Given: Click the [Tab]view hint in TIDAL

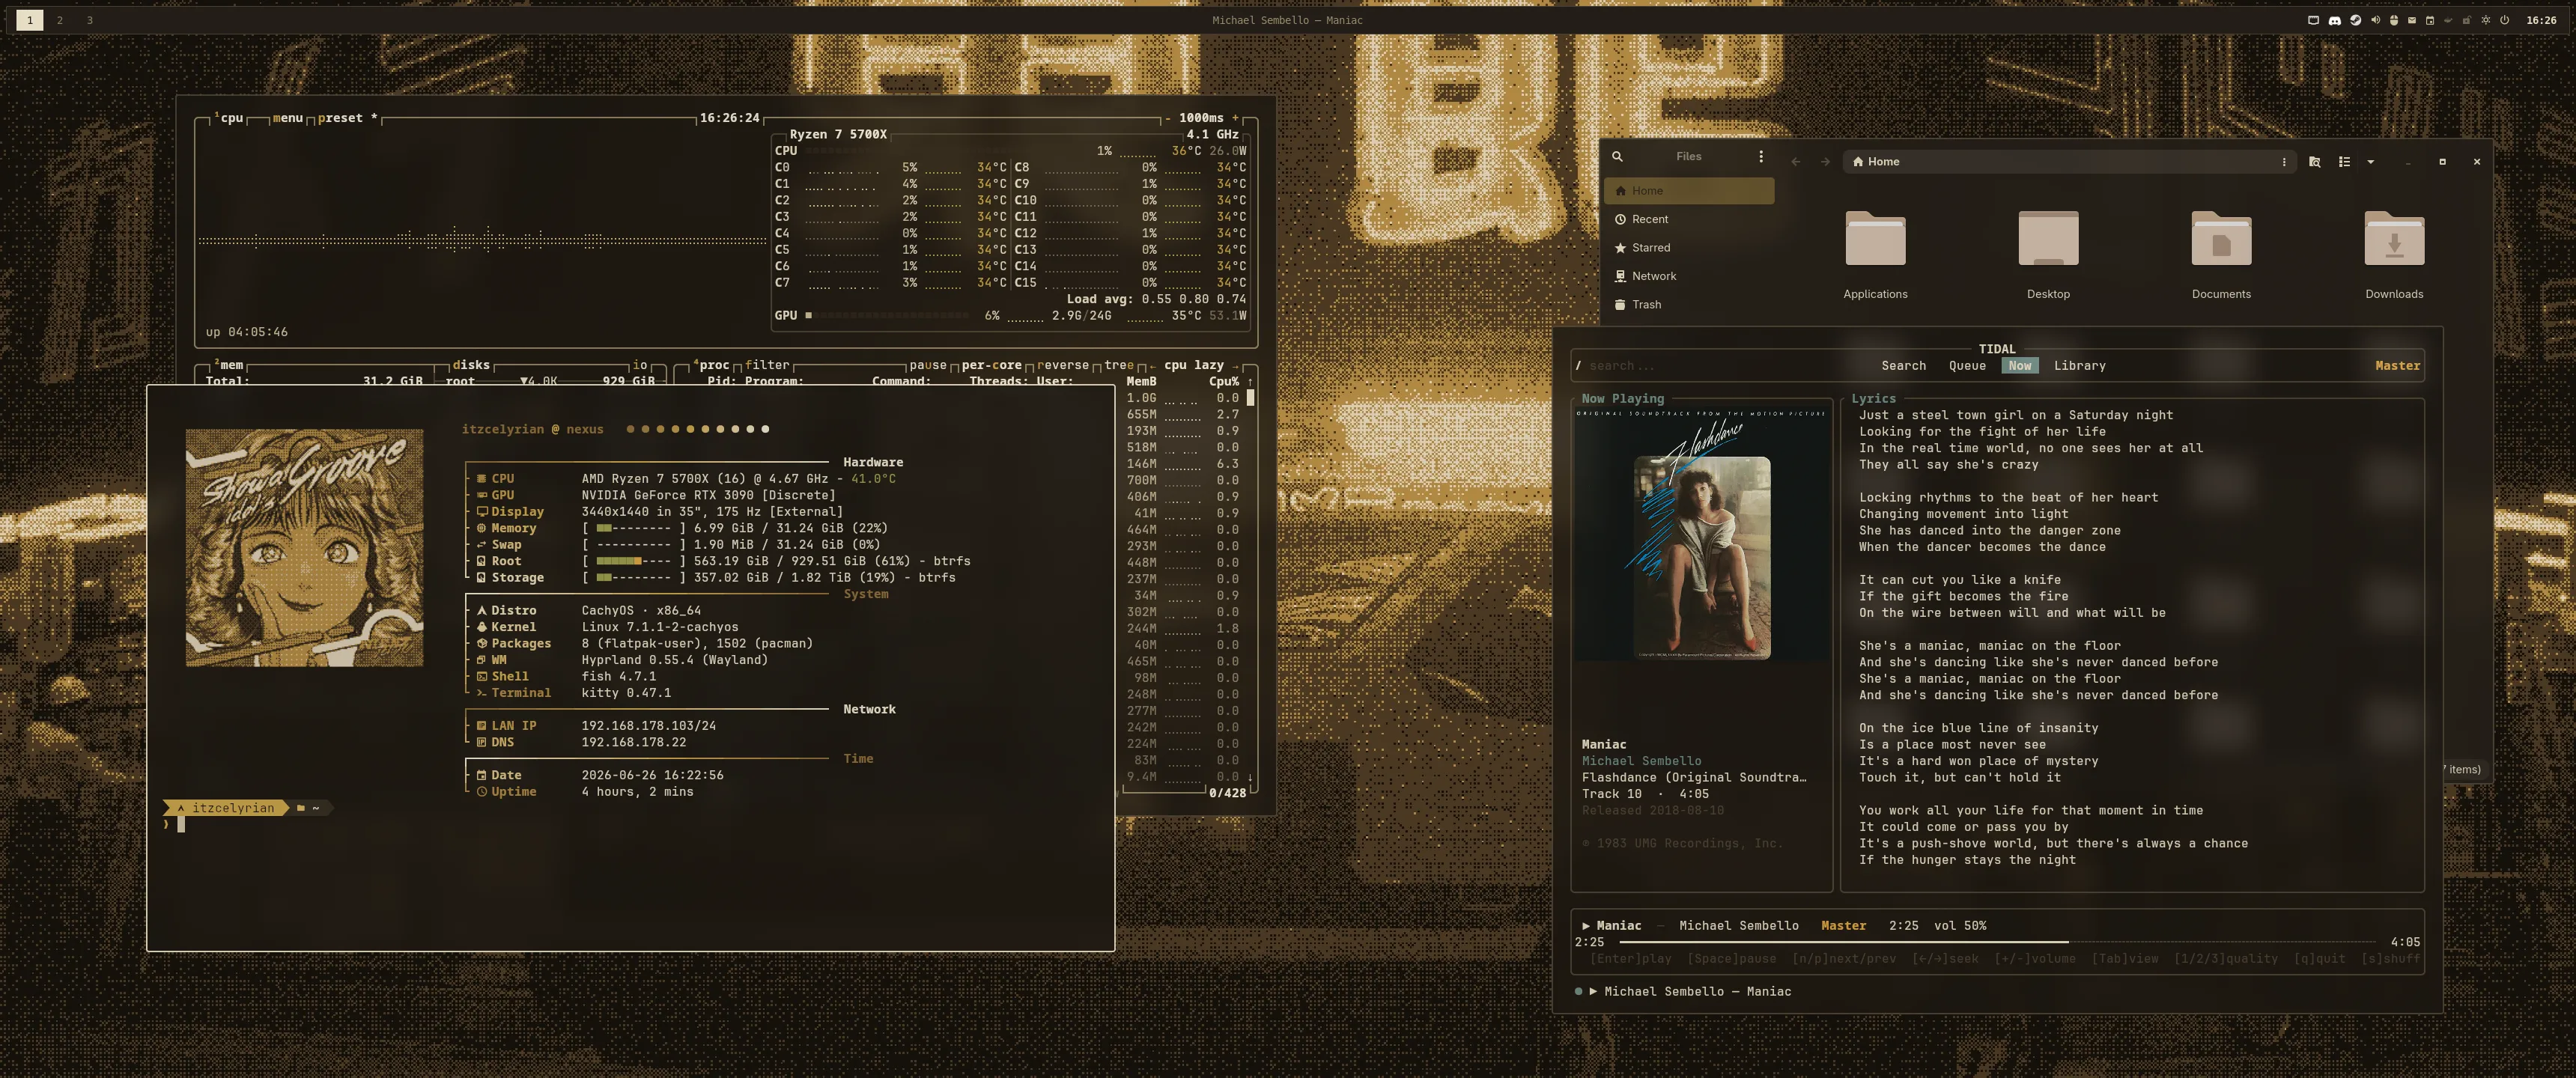Looking at the screenshot, I should 2125,959.
